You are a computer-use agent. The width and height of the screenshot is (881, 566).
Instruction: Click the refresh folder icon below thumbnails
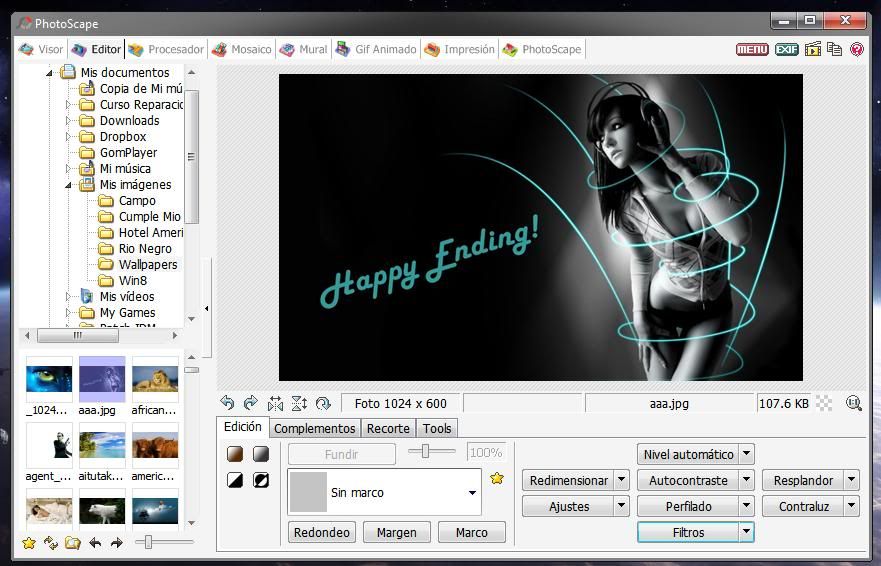[51, 543]
